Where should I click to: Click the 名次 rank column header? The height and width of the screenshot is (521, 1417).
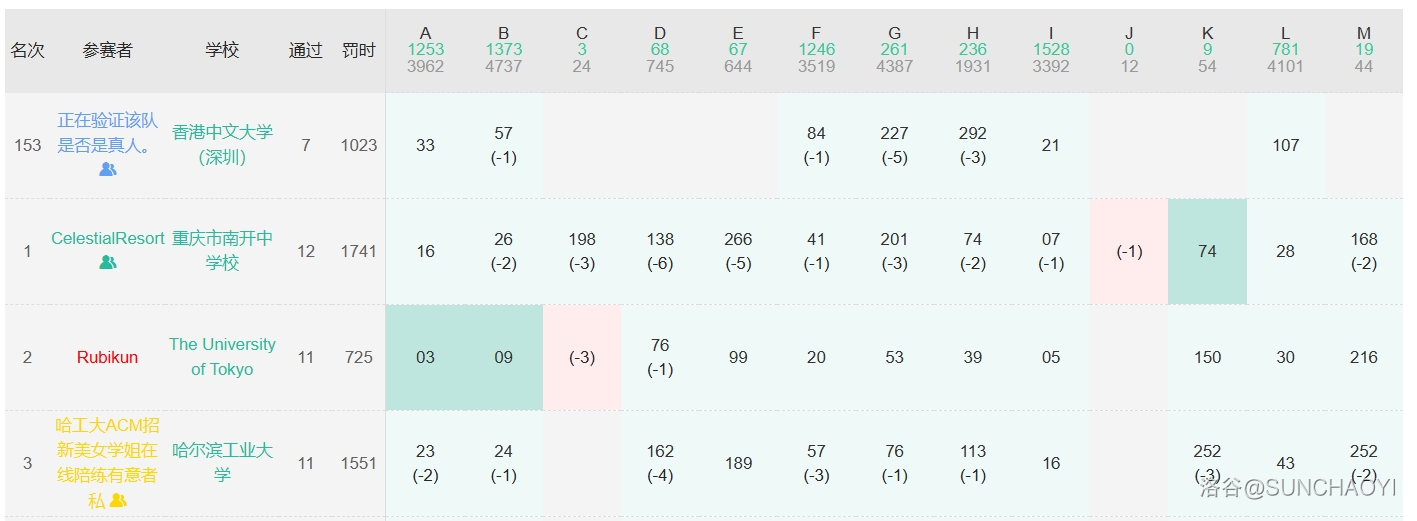(x=27, y=50)
